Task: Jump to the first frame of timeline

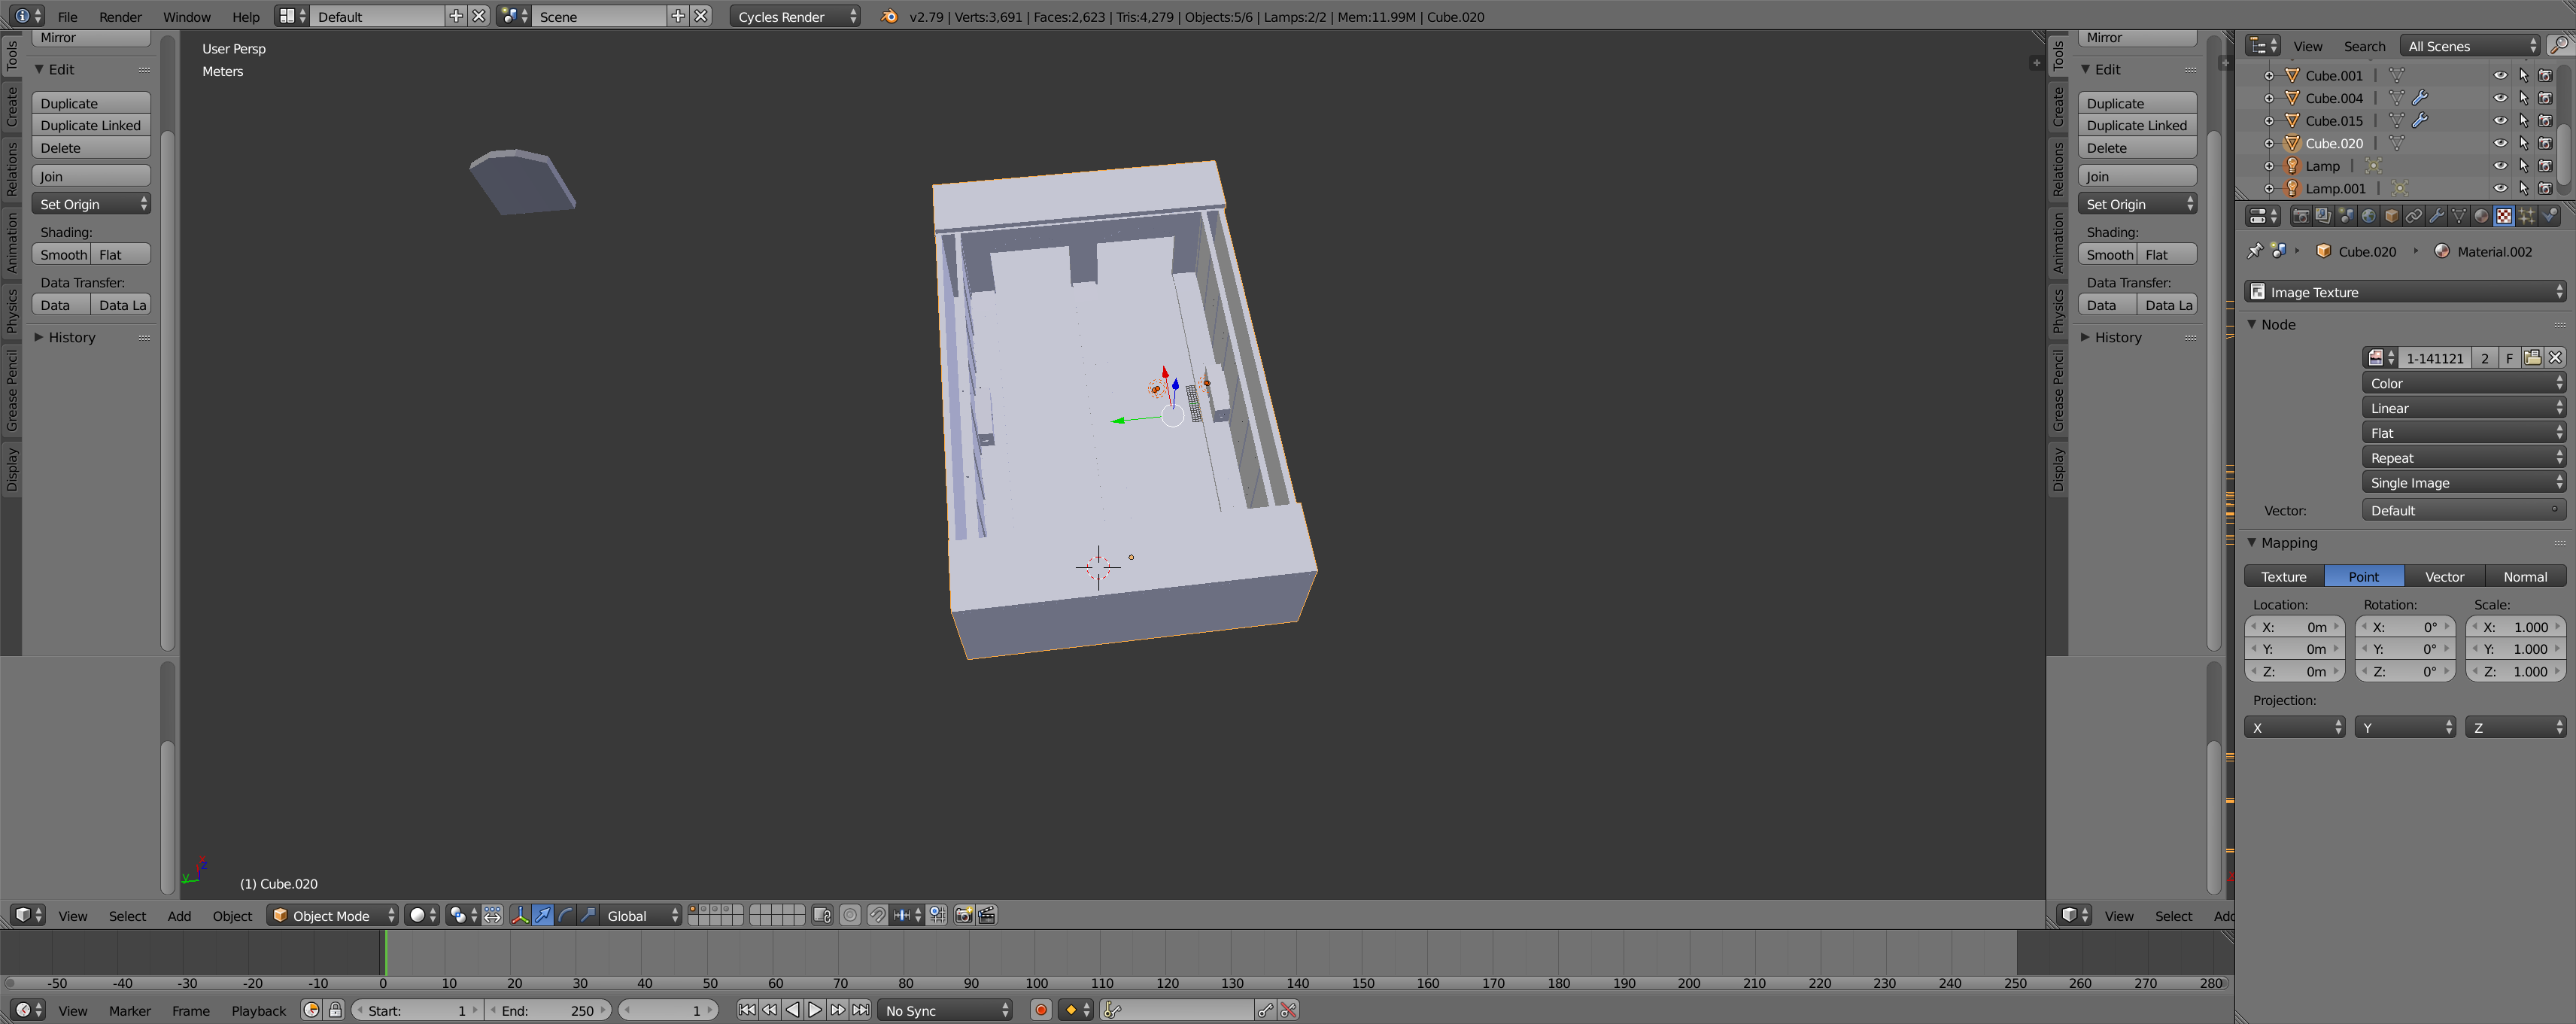Action: pos(747,1010)
